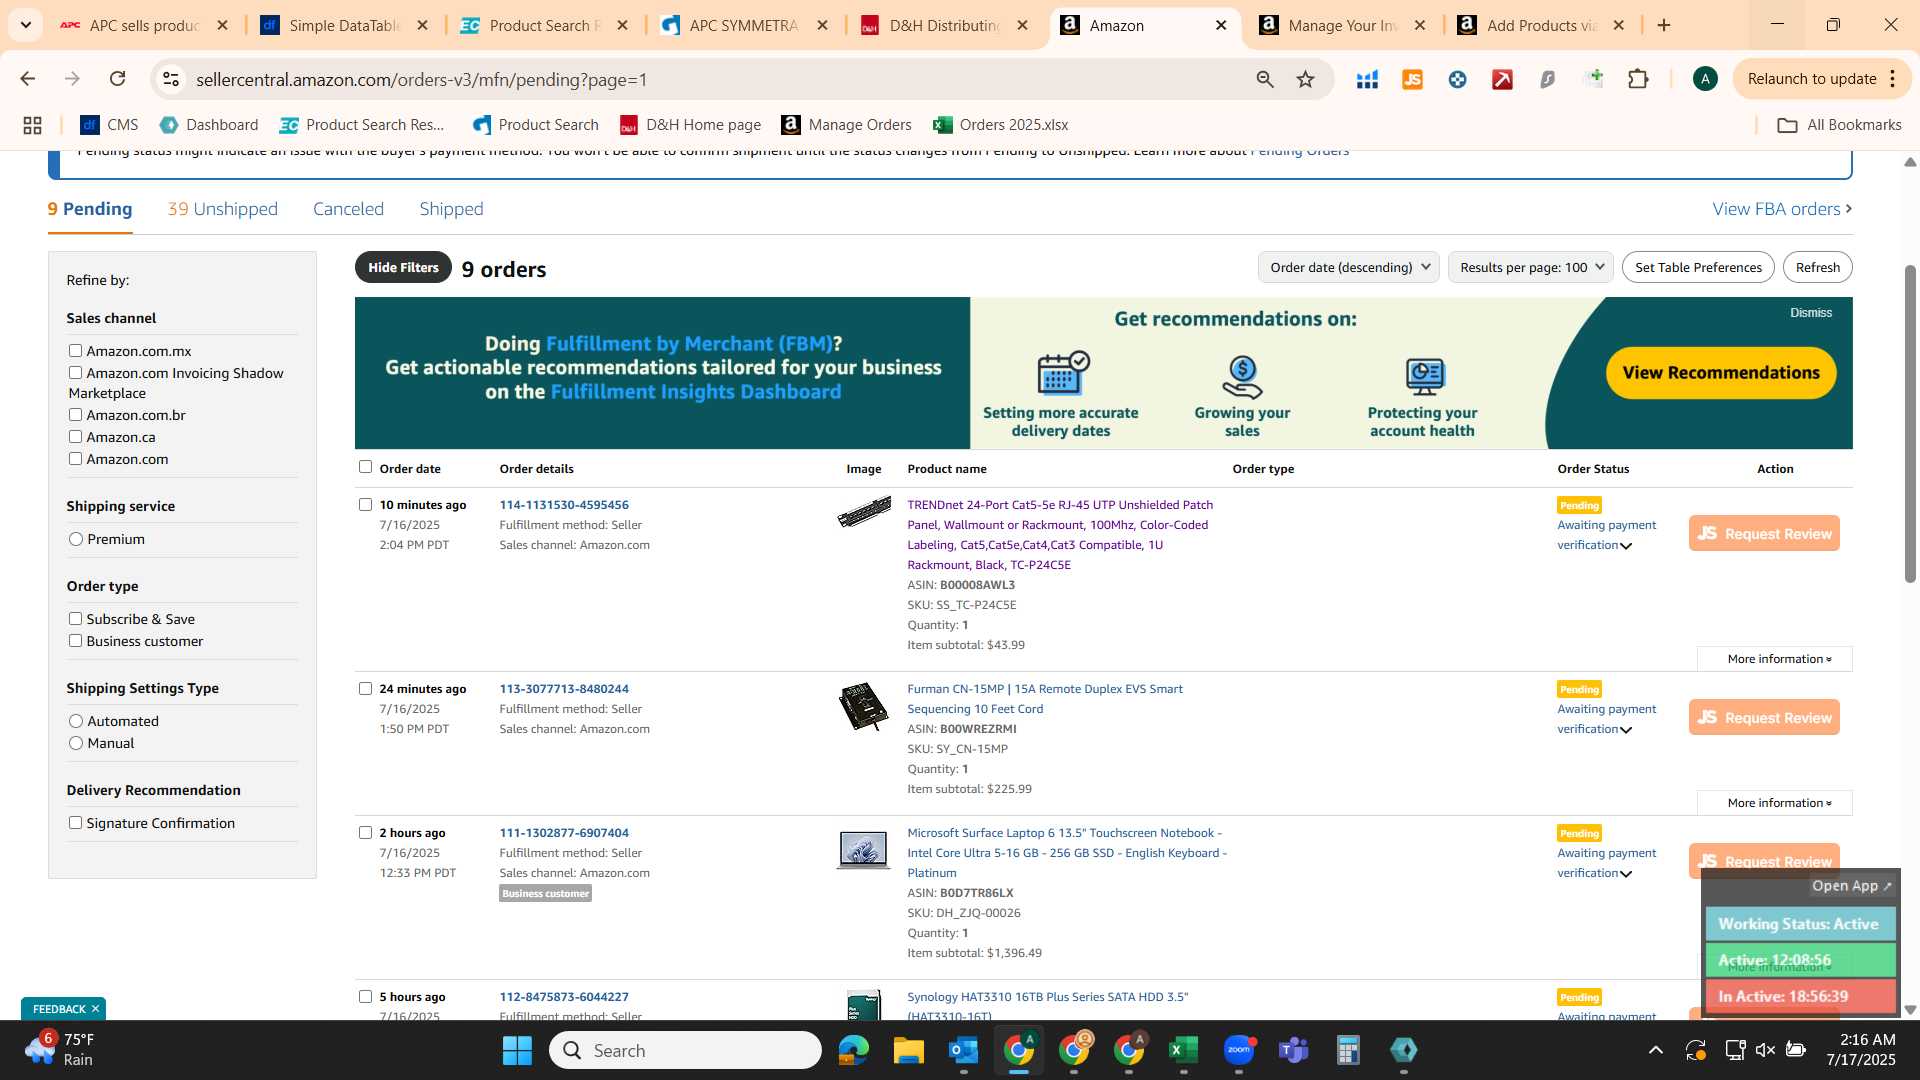This screenshot has width=1920, height=1080.
Task: Open the View FBA orders link
Action: tap(1782, 209)
